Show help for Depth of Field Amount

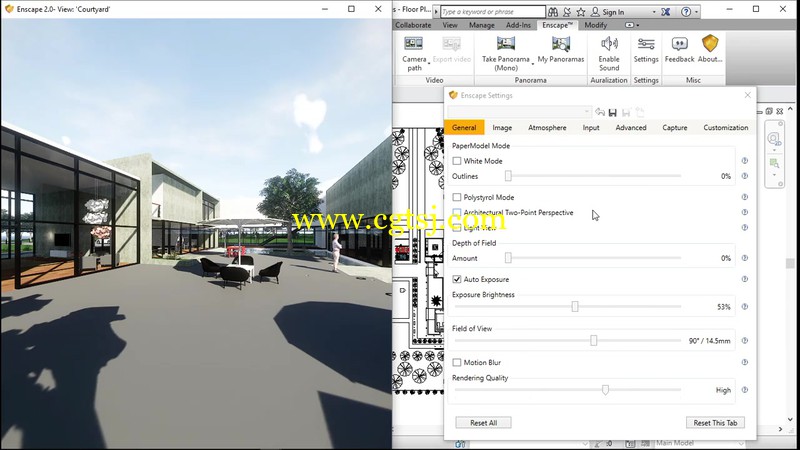point(744,258)
